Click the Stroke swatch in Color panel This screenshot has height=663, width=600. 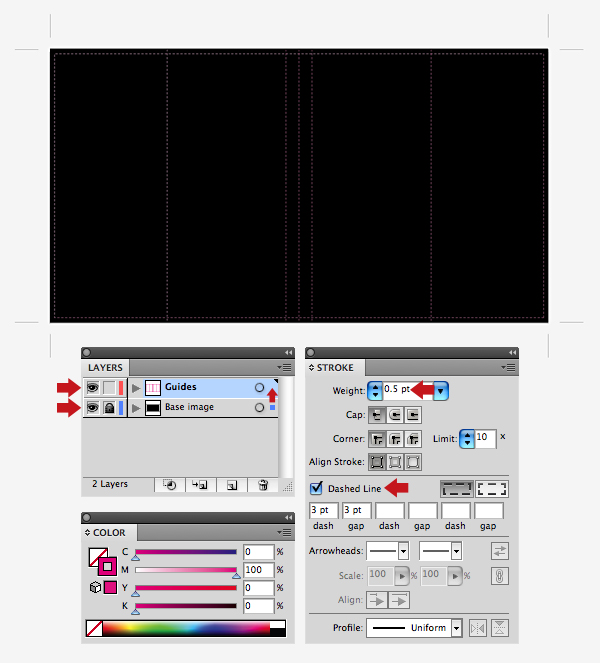pos(107,567)
